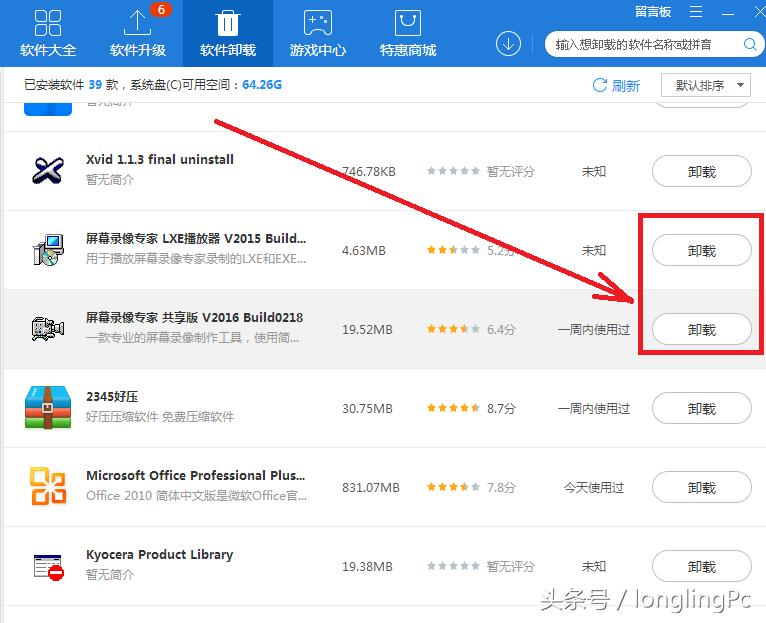Open the 软件大全 software library tab

pyautogui.click(x=48, y=33)
